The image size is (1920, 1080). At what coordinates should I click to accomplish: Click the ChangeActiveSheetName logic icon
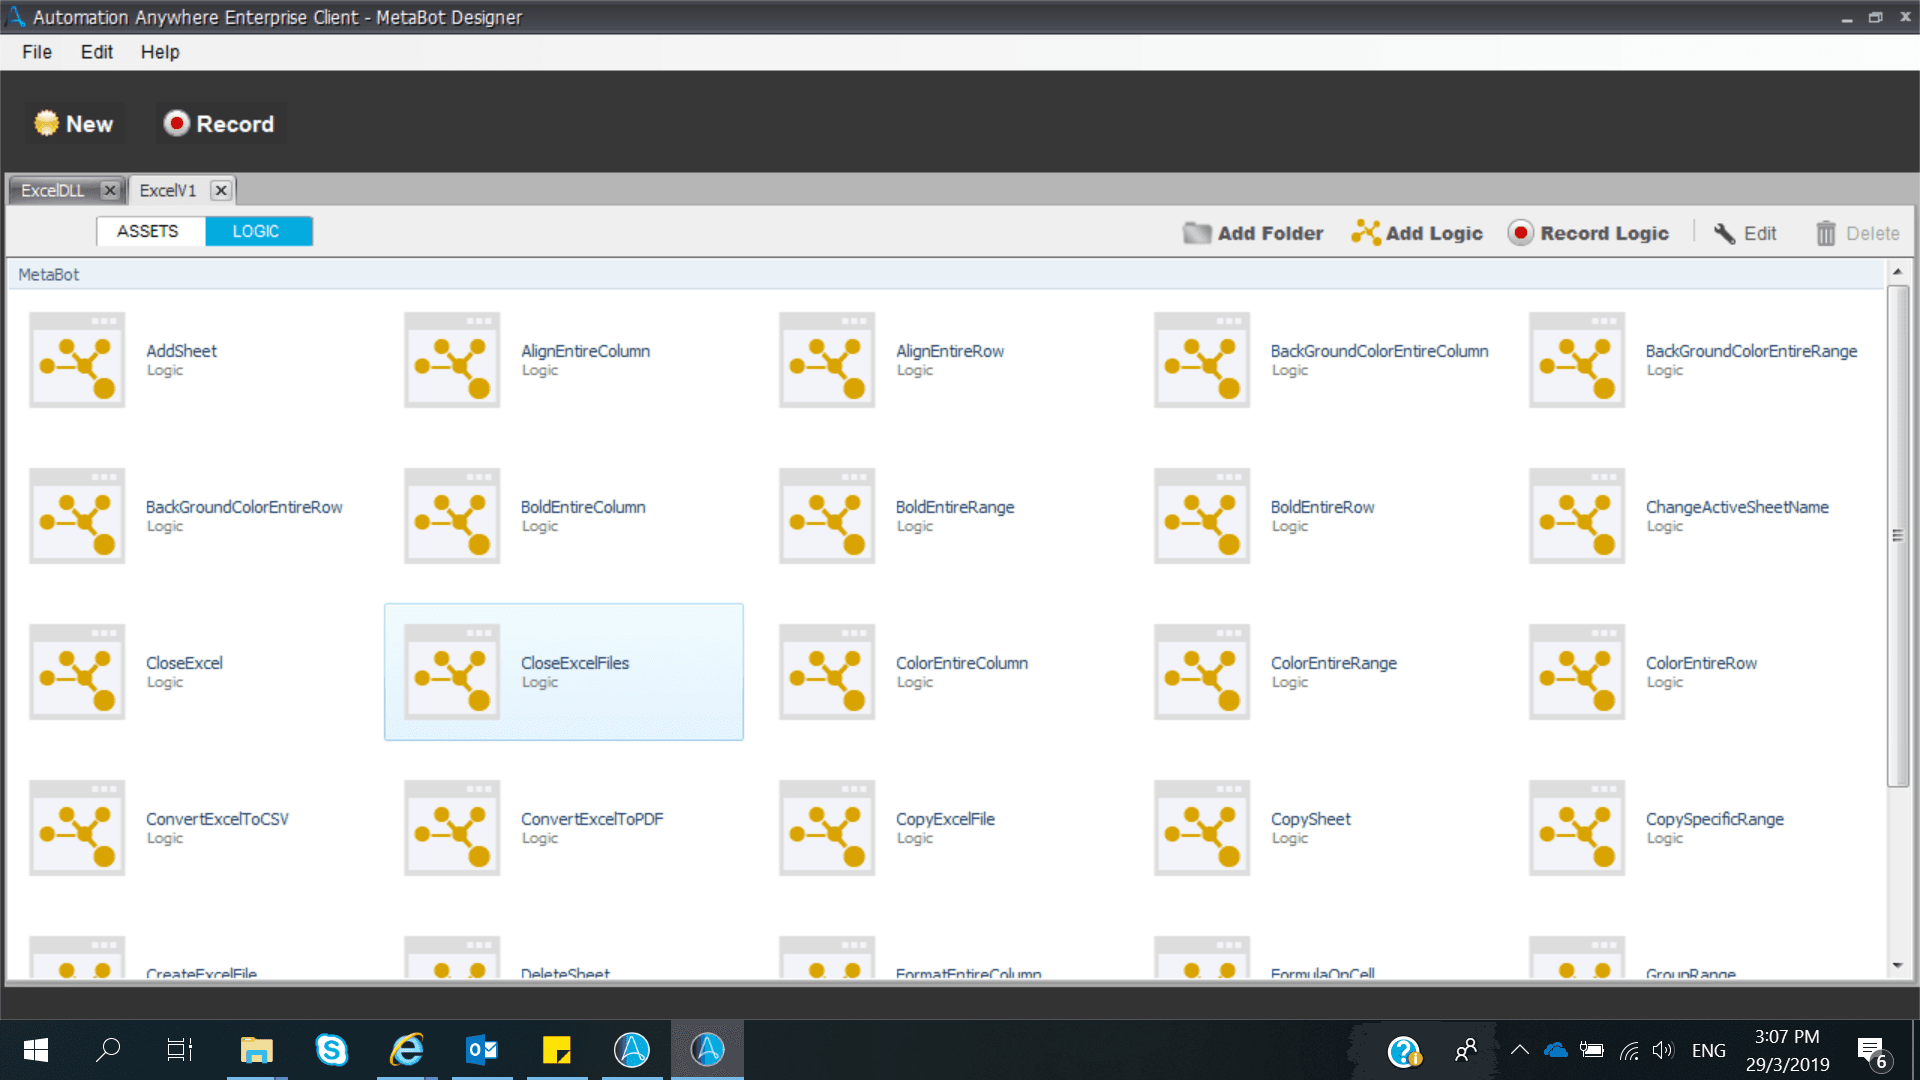[1577, 516]
